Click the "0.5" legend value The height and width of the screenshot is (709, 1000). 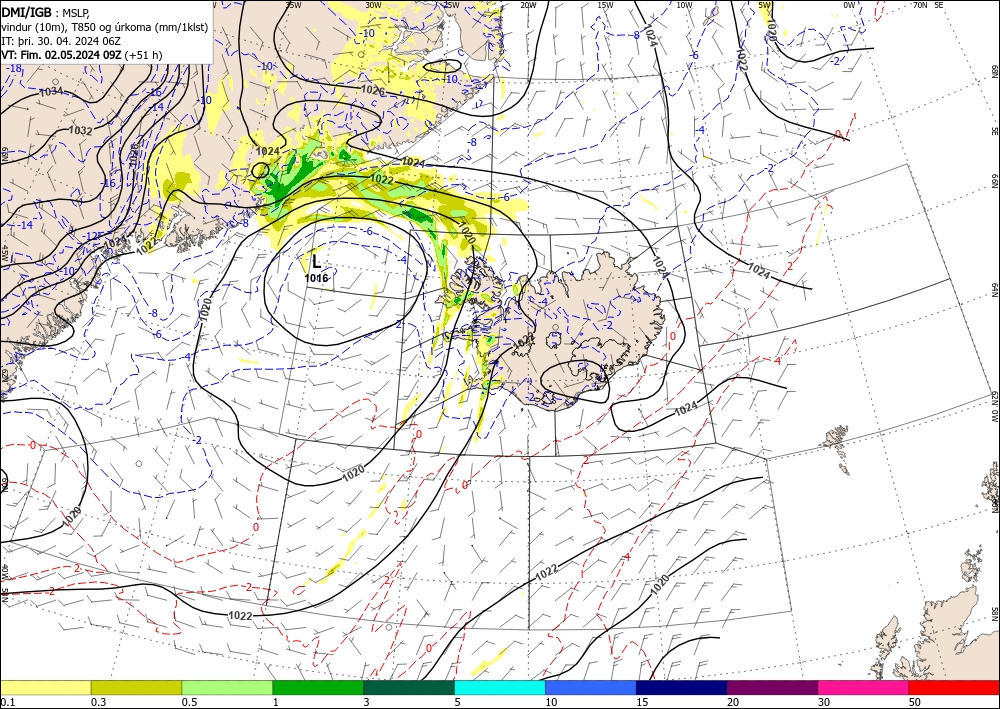click(x=189, y=702)
